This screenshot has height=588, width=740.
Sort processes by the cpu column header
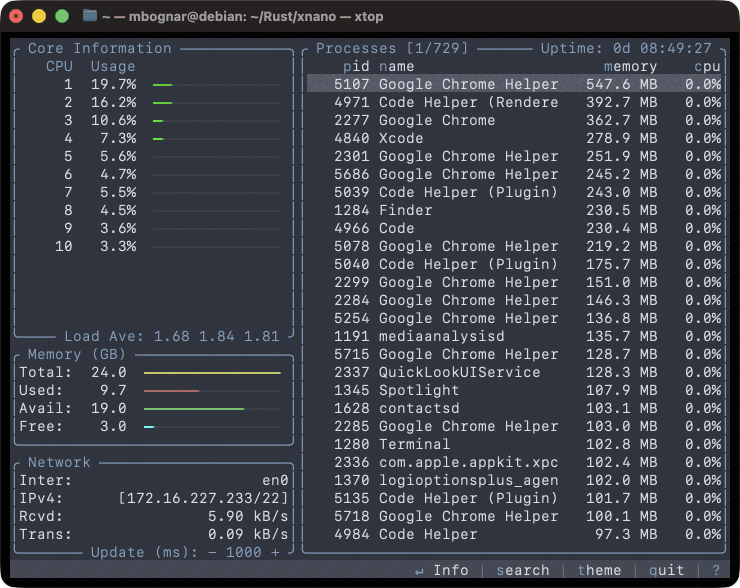coord(707,67)
